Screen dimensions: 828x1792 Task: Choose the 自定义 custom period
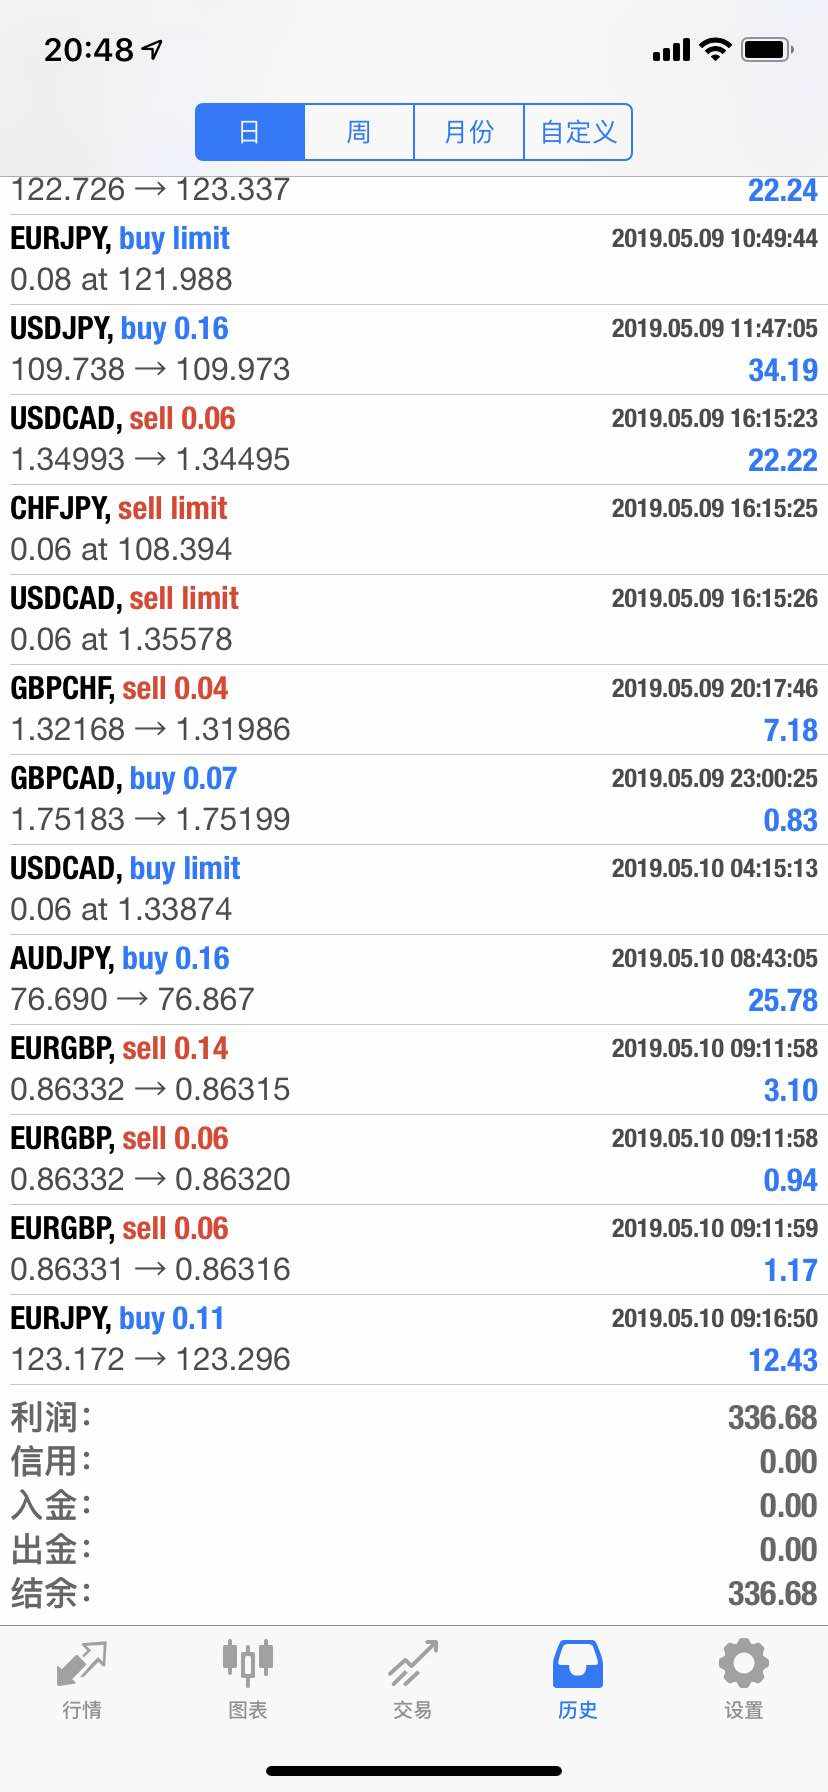[578, 132]
